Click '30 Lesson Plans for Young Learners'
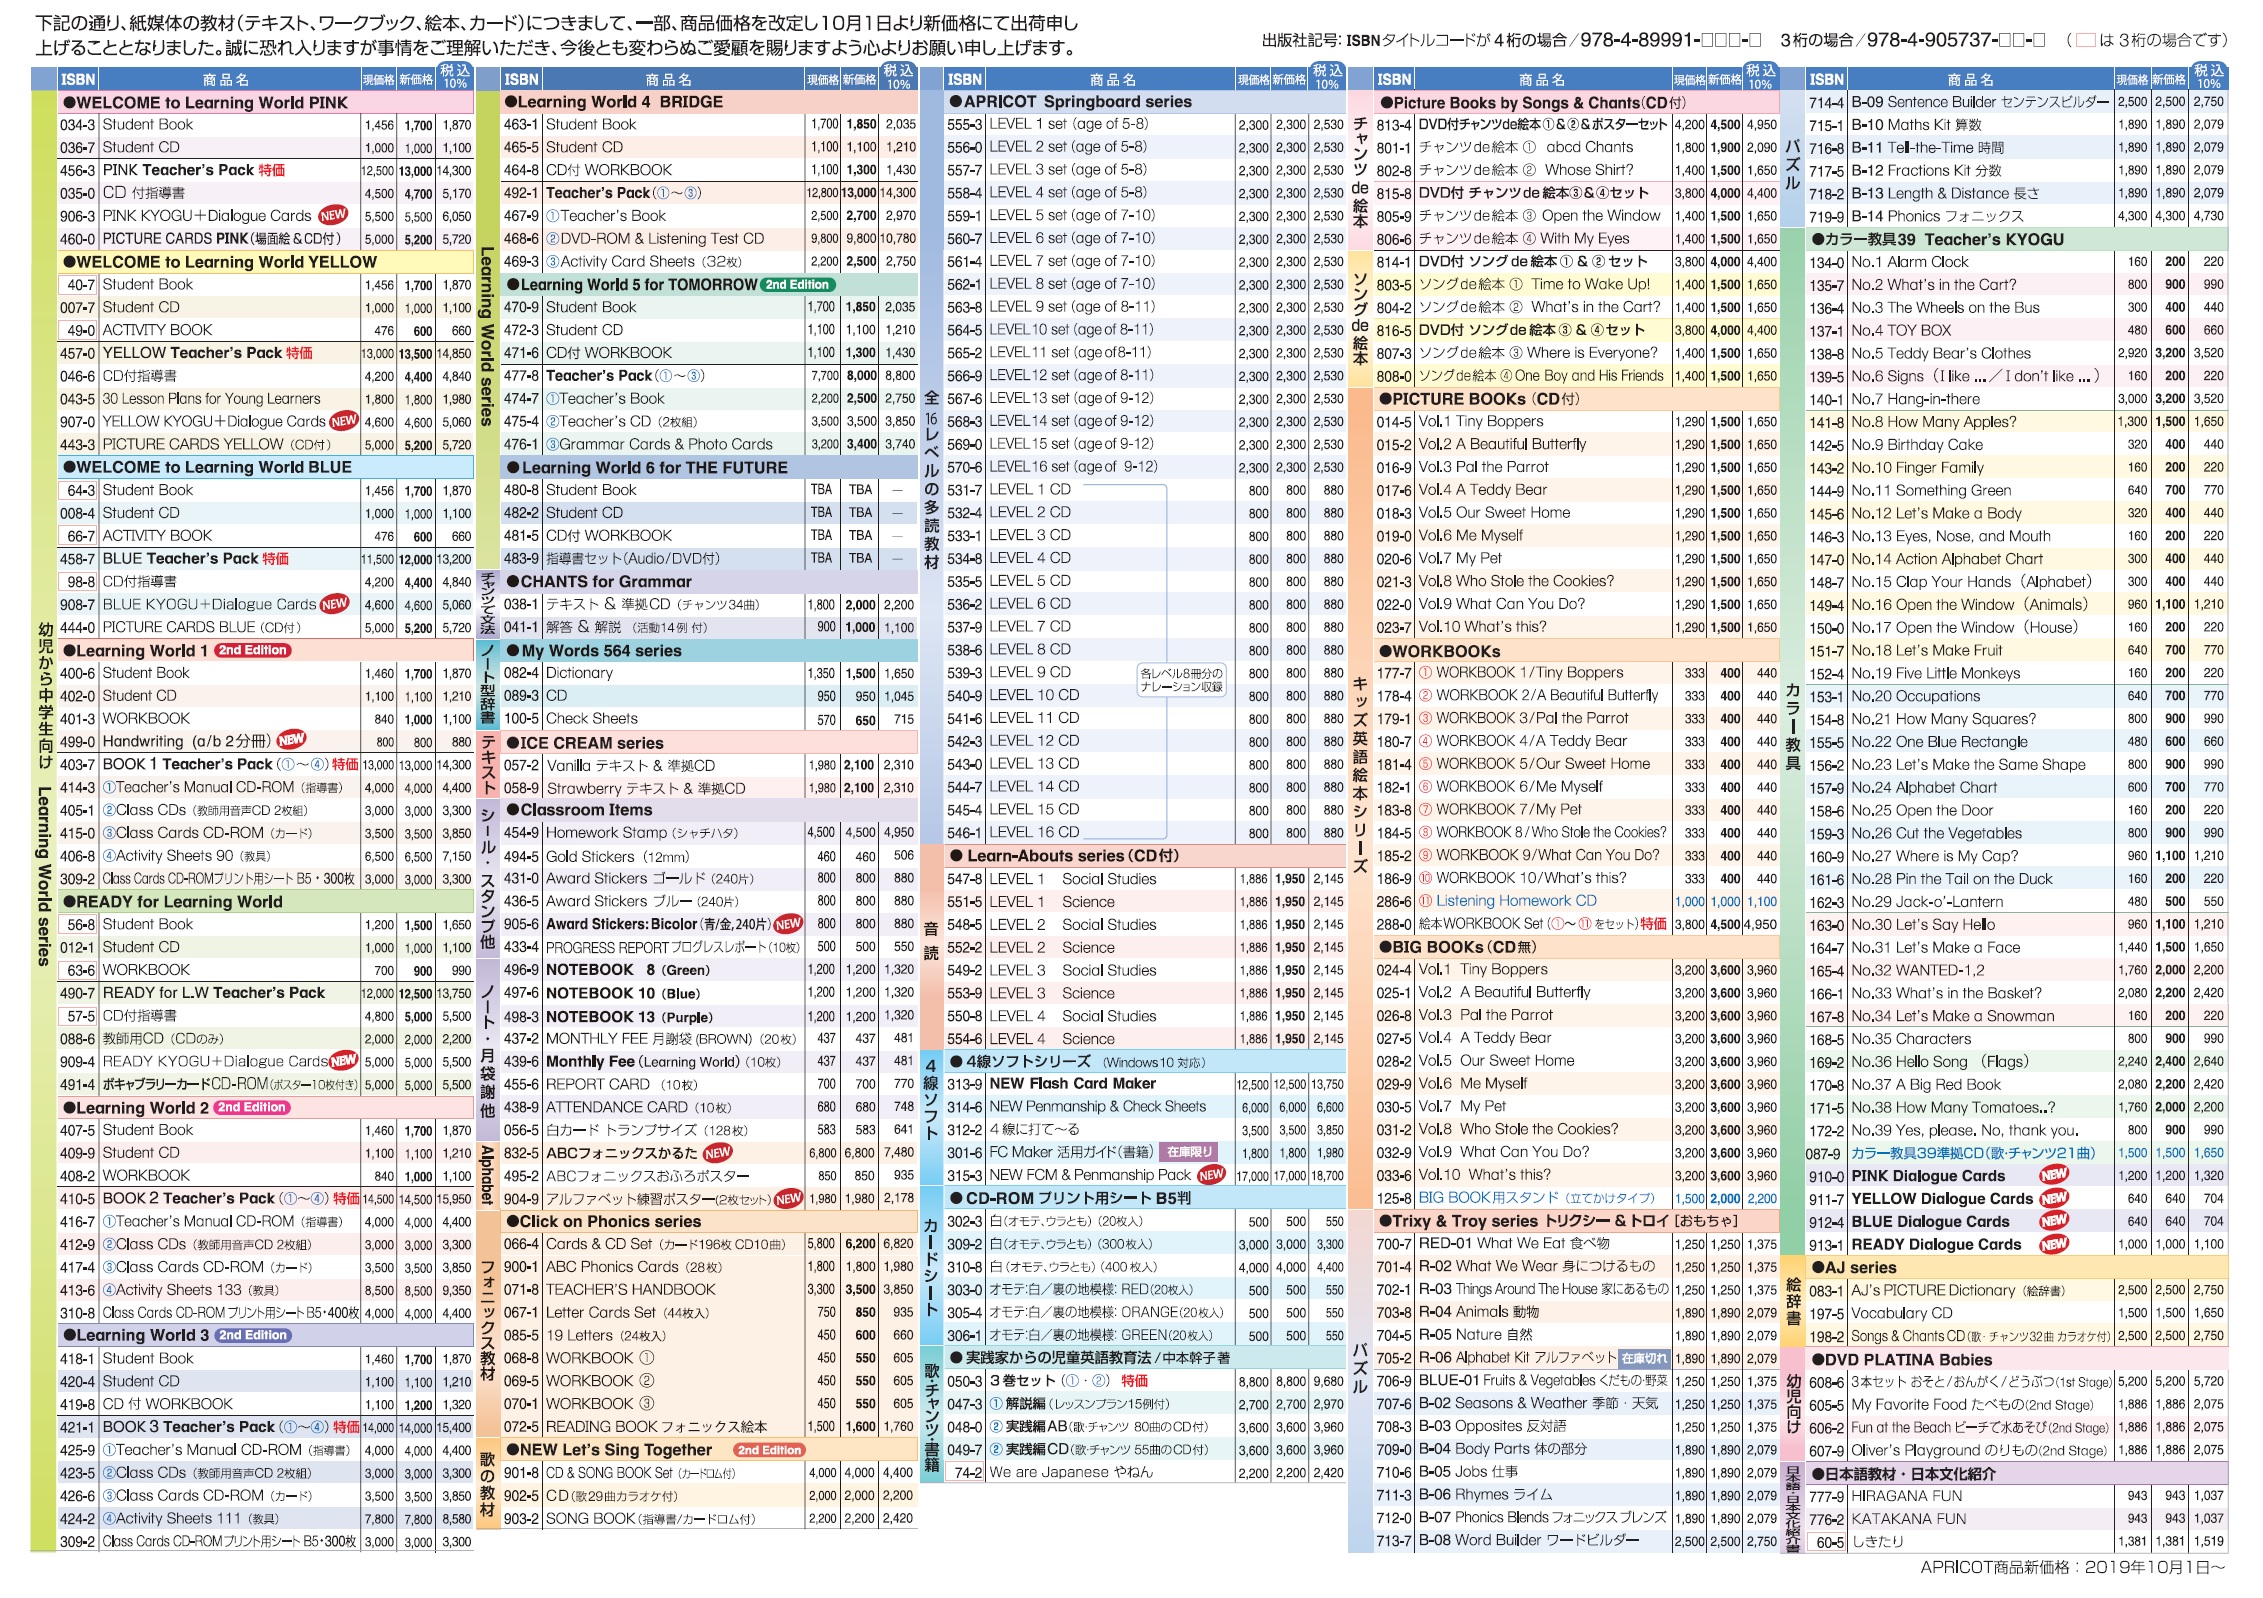 coord(211,398)
